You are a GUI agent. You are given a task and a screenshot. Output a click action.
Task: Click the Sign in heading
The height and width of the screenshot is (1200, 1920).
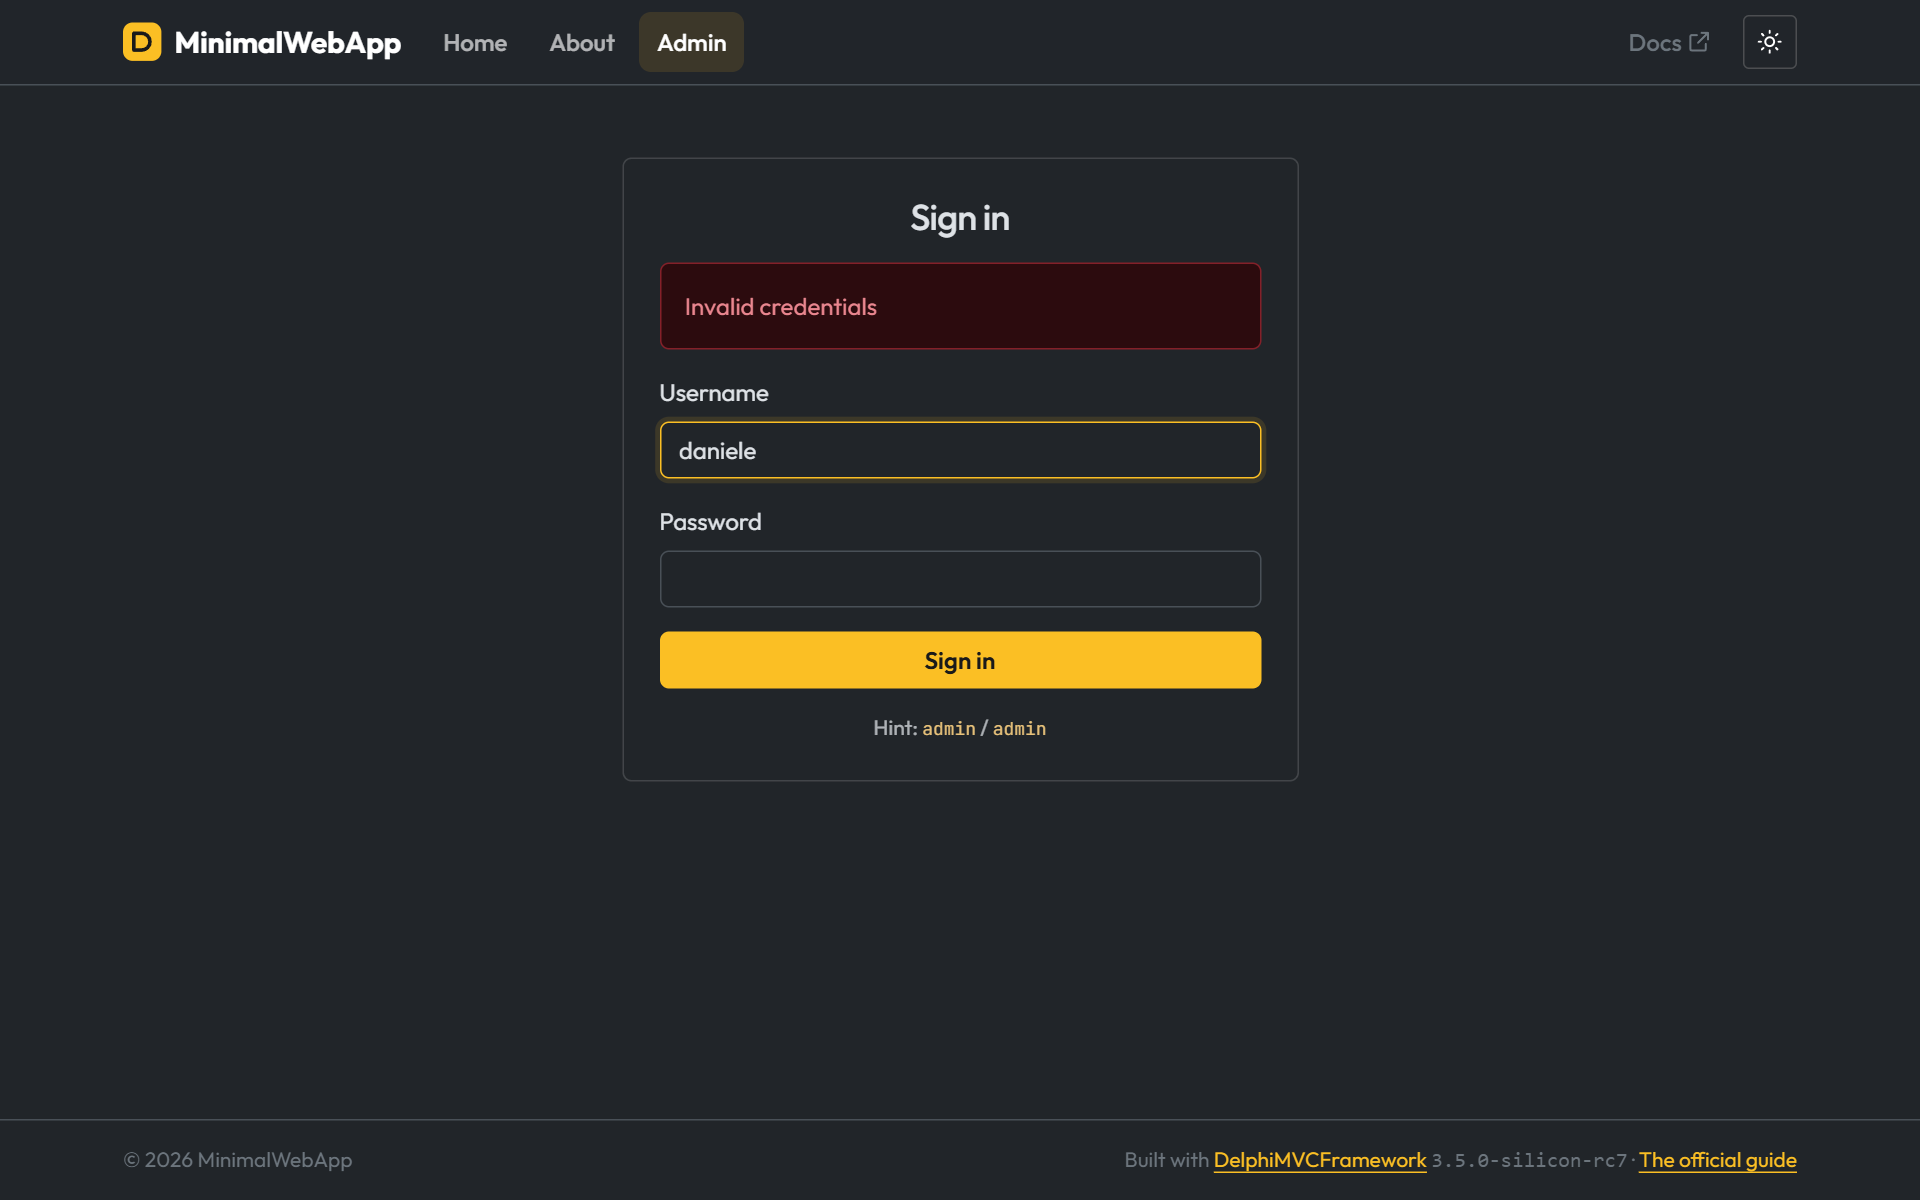click(x=960, y=218)
